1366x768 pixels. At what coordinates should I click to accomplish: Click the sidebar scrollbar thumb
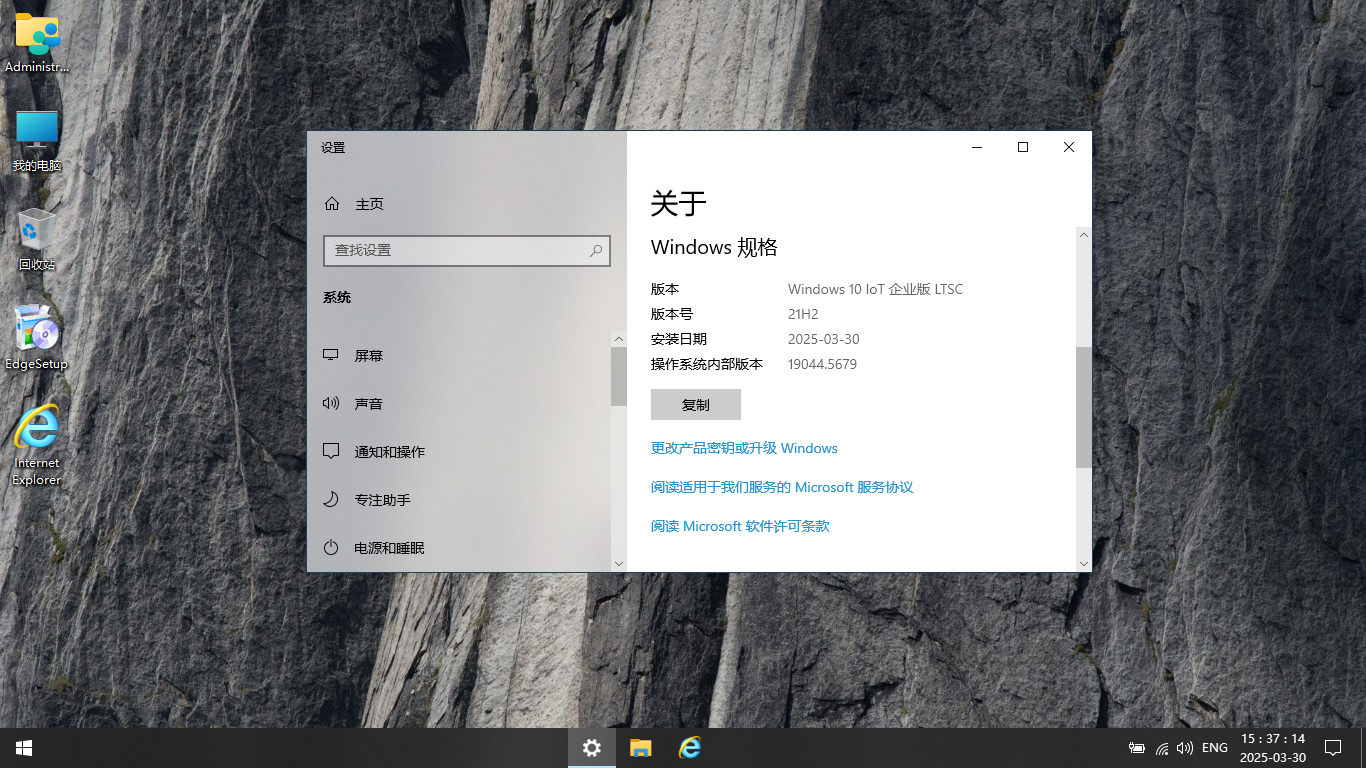pyautogui.click(x=618, y=377)
